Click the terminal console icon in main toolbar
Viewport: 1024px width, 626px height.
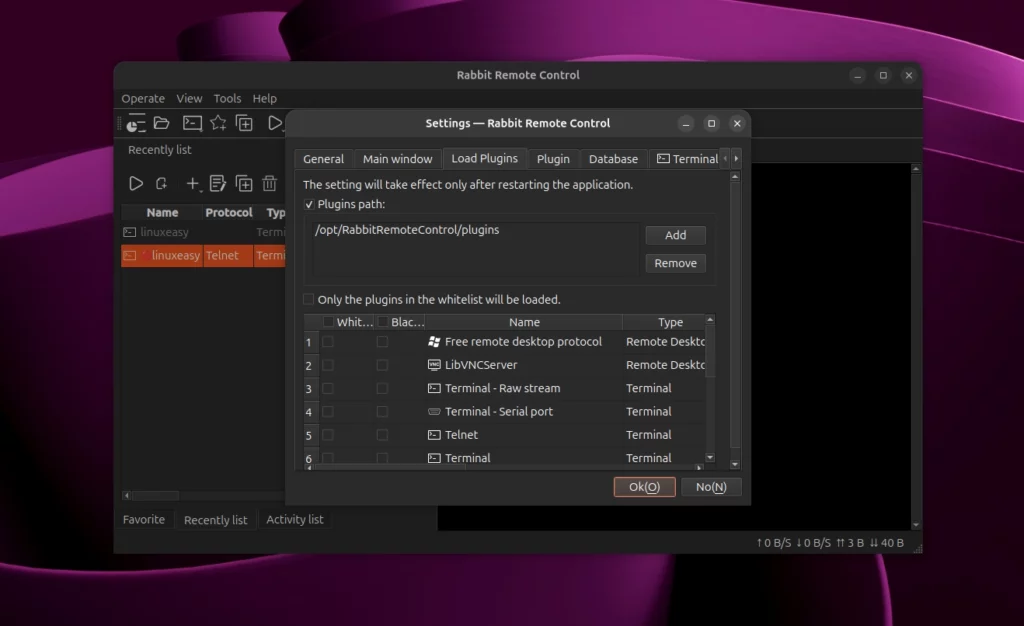click(x=192, y=123)
